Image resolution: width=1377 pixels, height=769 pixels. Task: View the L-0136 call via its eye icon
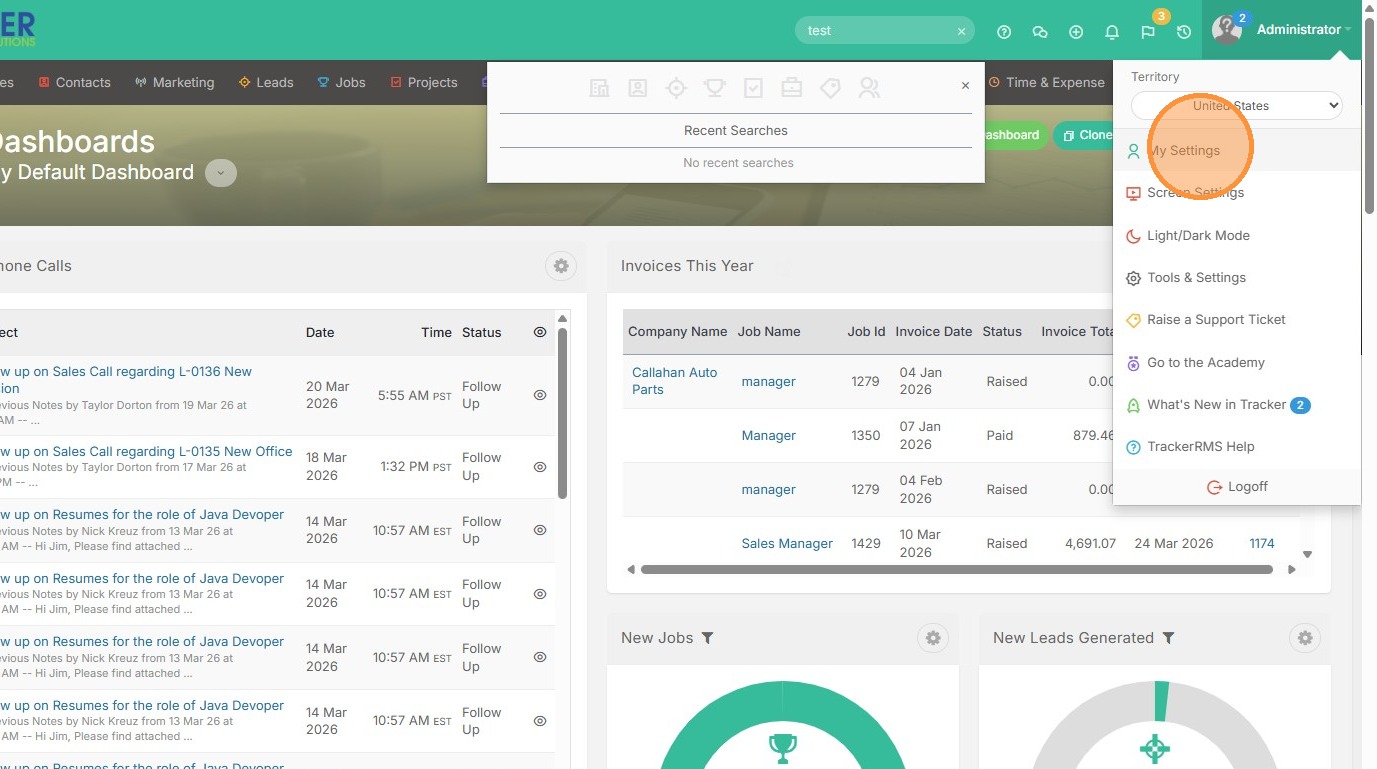click(x=540, y=395)
